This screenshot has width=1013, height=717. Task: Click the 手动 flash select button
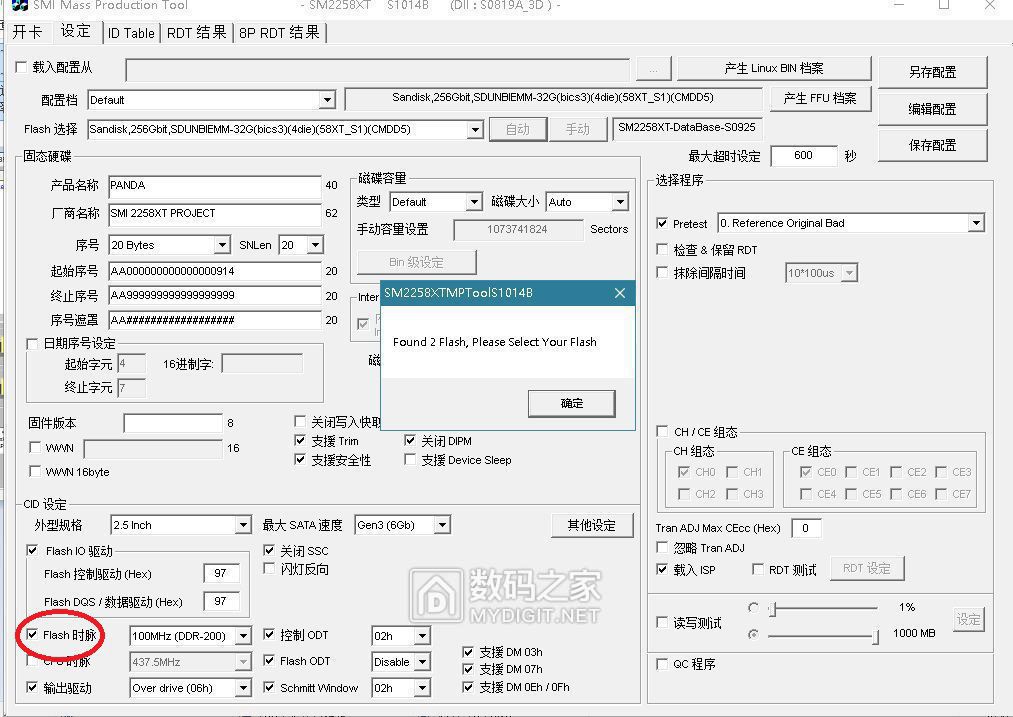pos(578,129)
